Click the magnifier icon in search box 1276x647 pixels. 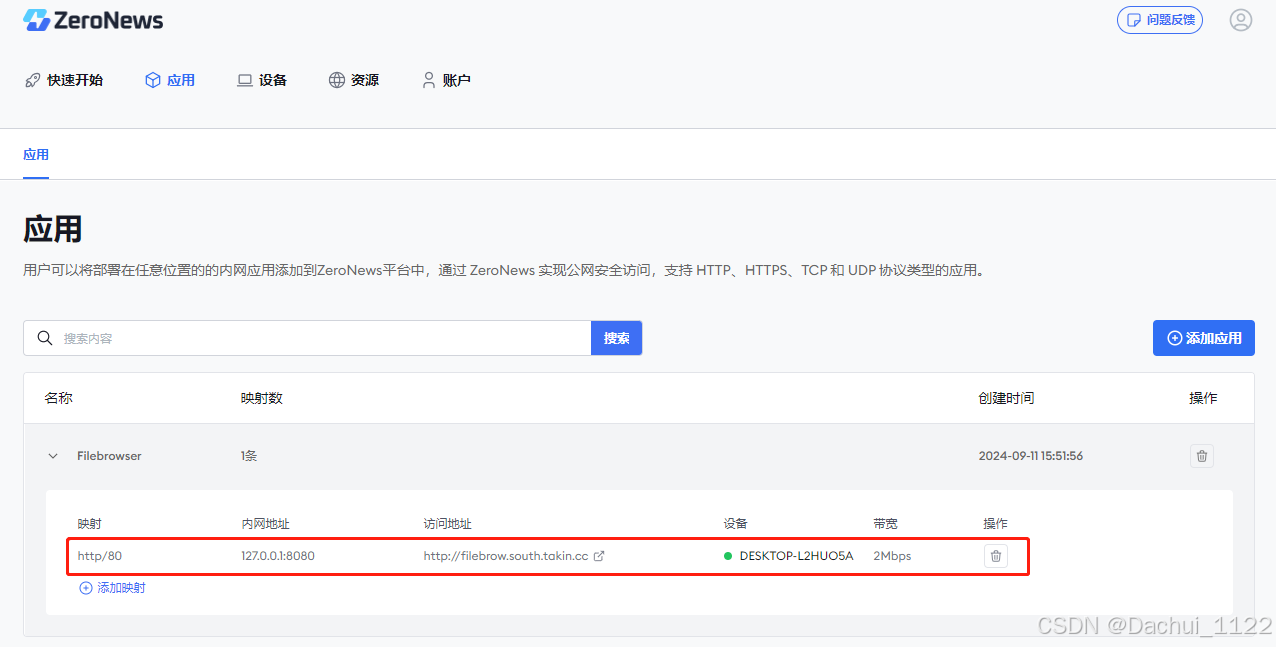(44, 338)
